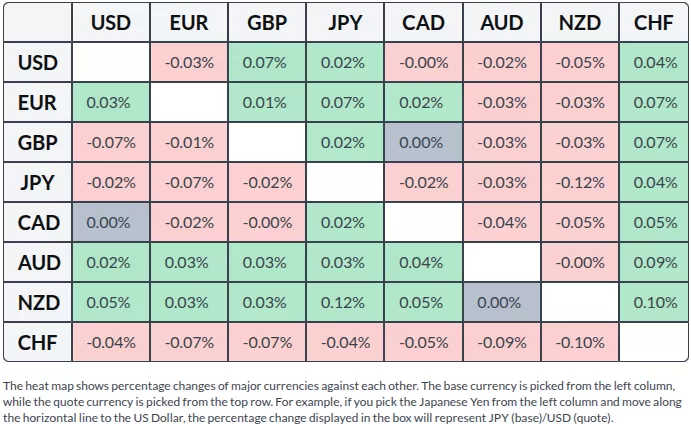Click the USD column header
The image size is (691, 424).
pos(111,22)
